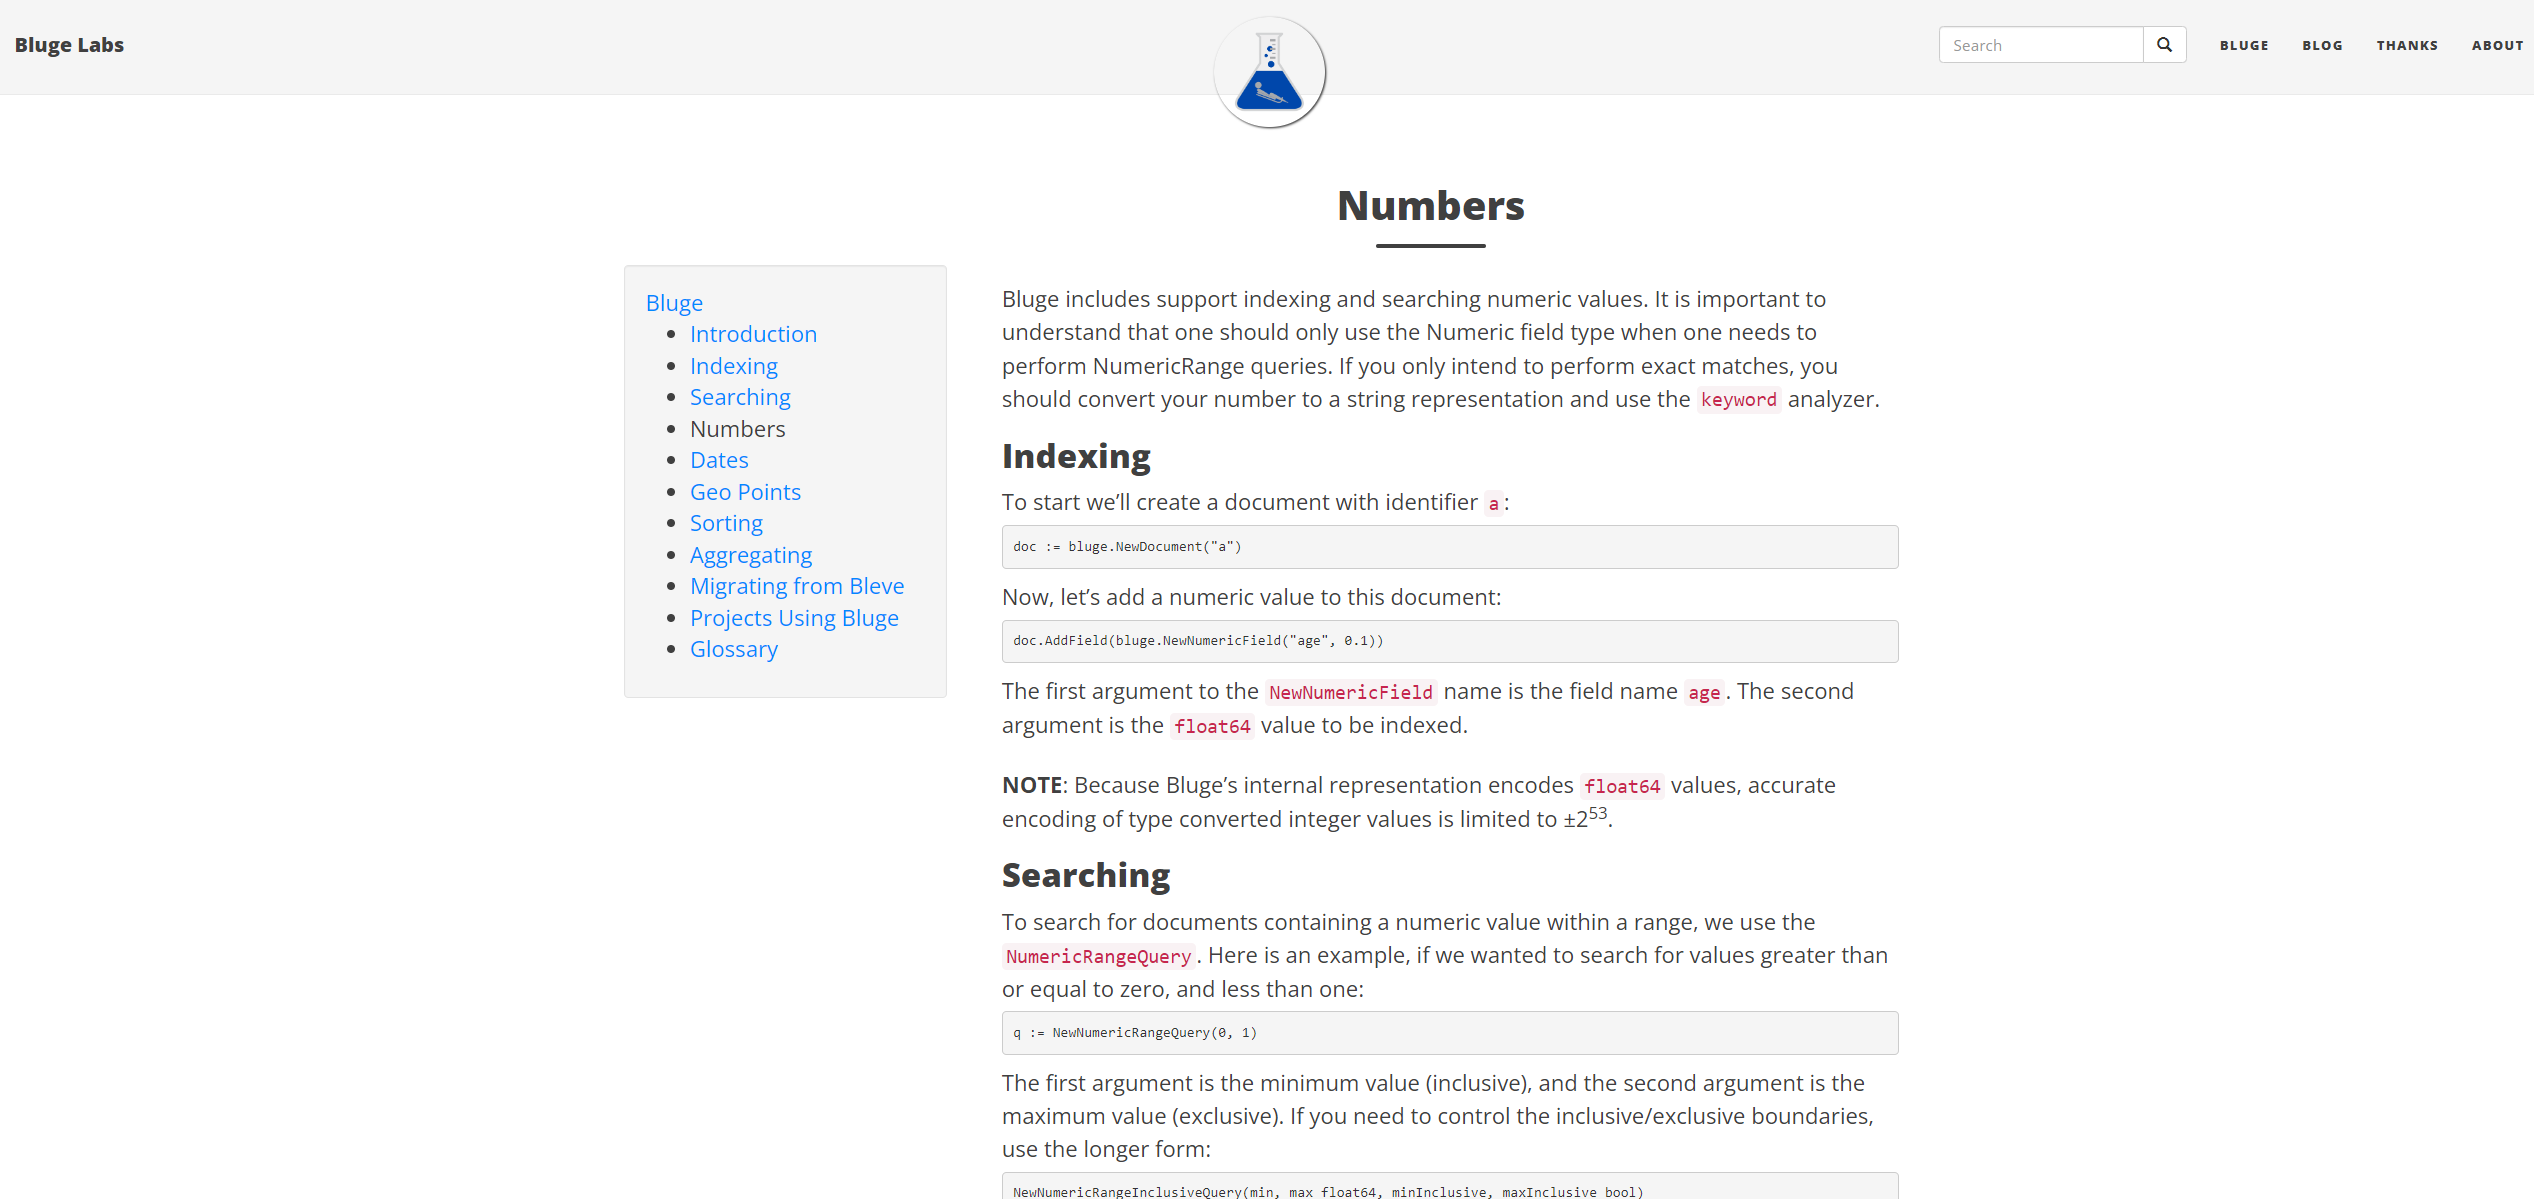Screen dimensions: 2534x1199
Task: Click the bold NOTE label
Action: tap(1032, 786)
